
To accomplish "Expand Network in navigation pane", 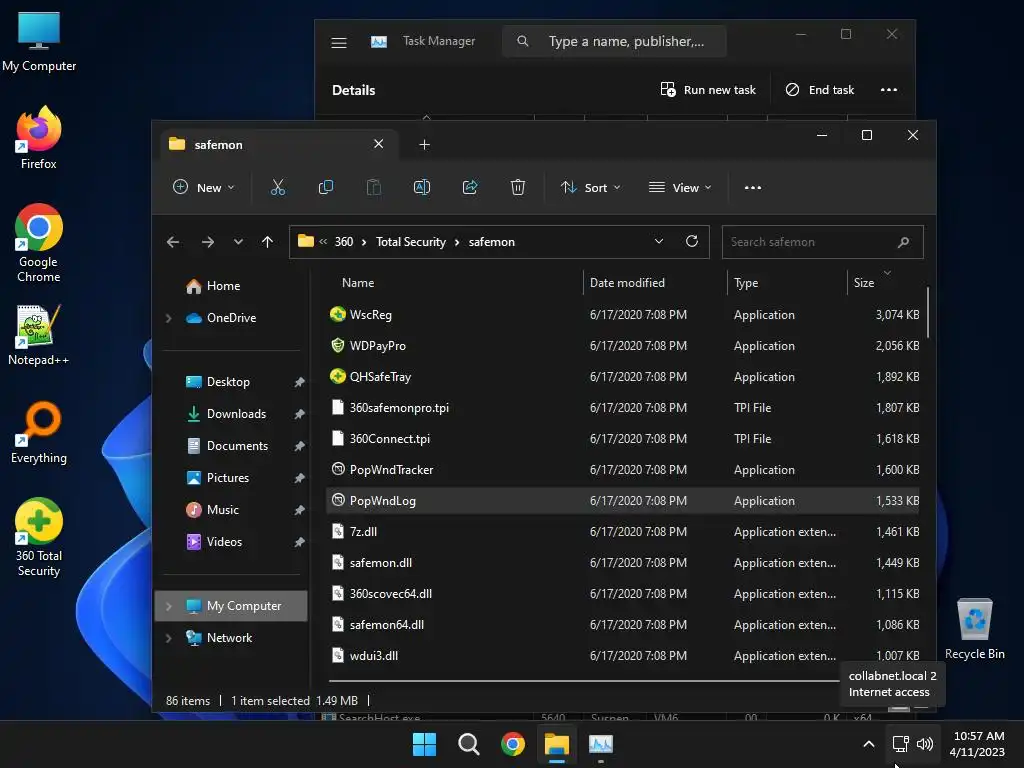I will click(x=168, y=638).
